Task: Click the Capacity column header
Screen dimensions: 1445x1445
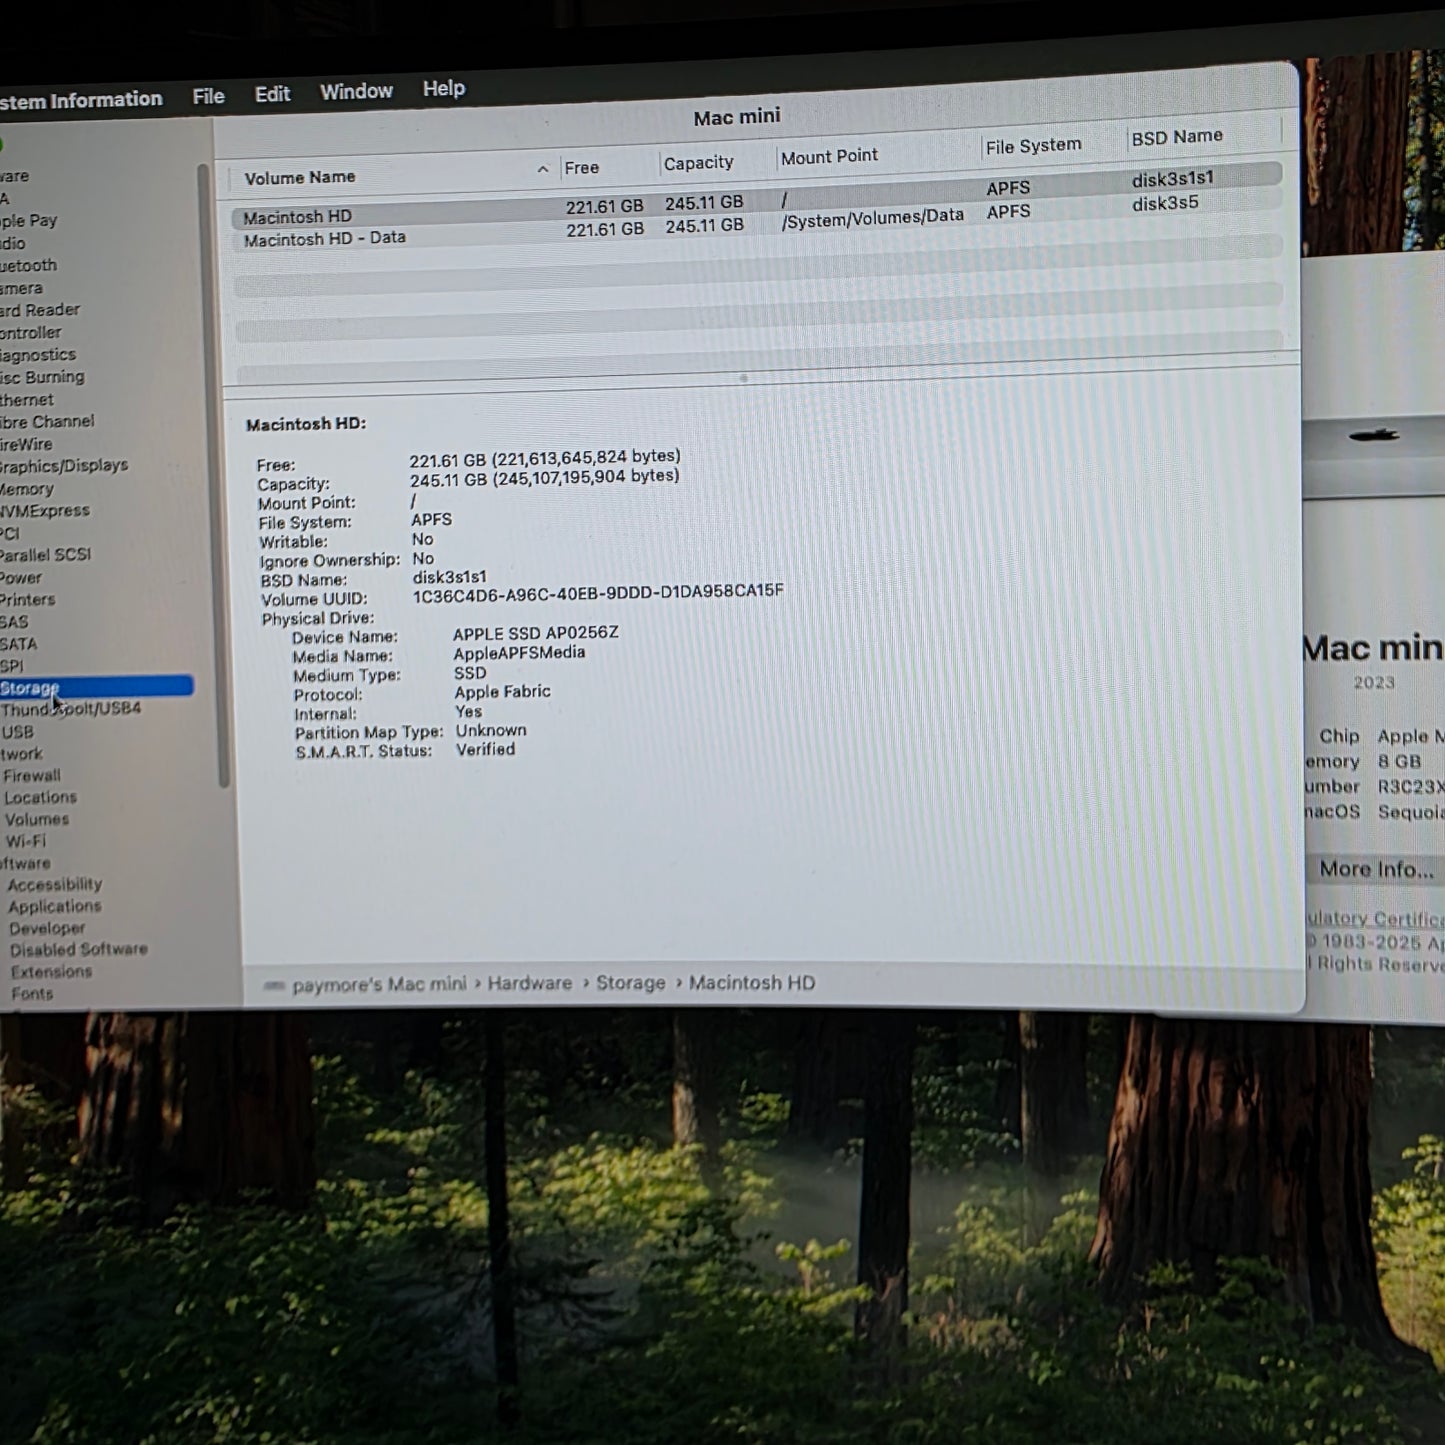Action: point(698,162)
